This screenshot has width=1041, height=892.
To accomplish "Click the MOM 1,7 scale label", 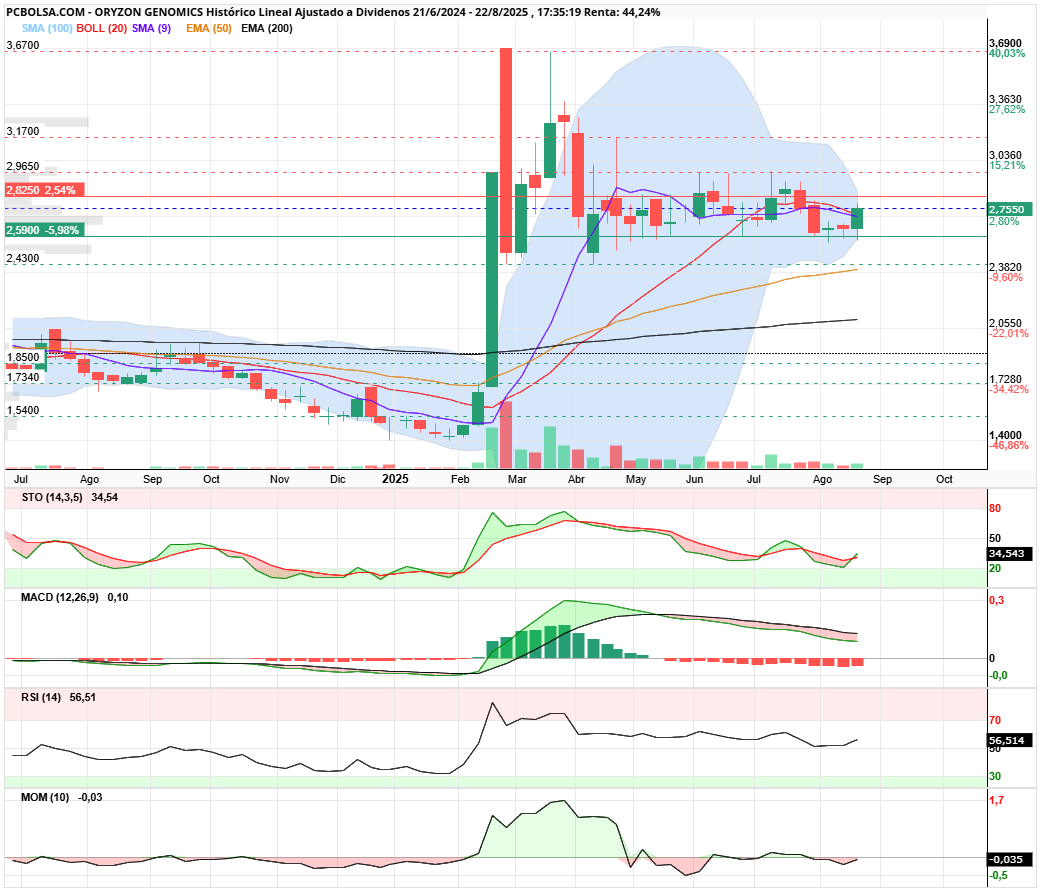I will (997, 800).
